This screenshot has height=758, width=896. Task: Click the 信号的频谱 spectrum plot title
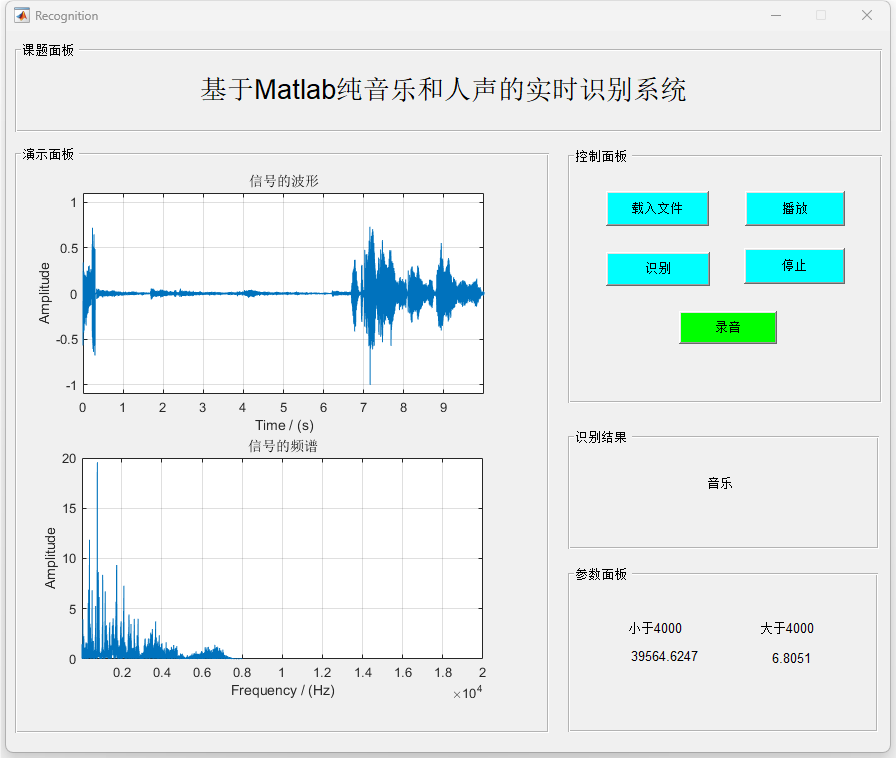point(283,446)
